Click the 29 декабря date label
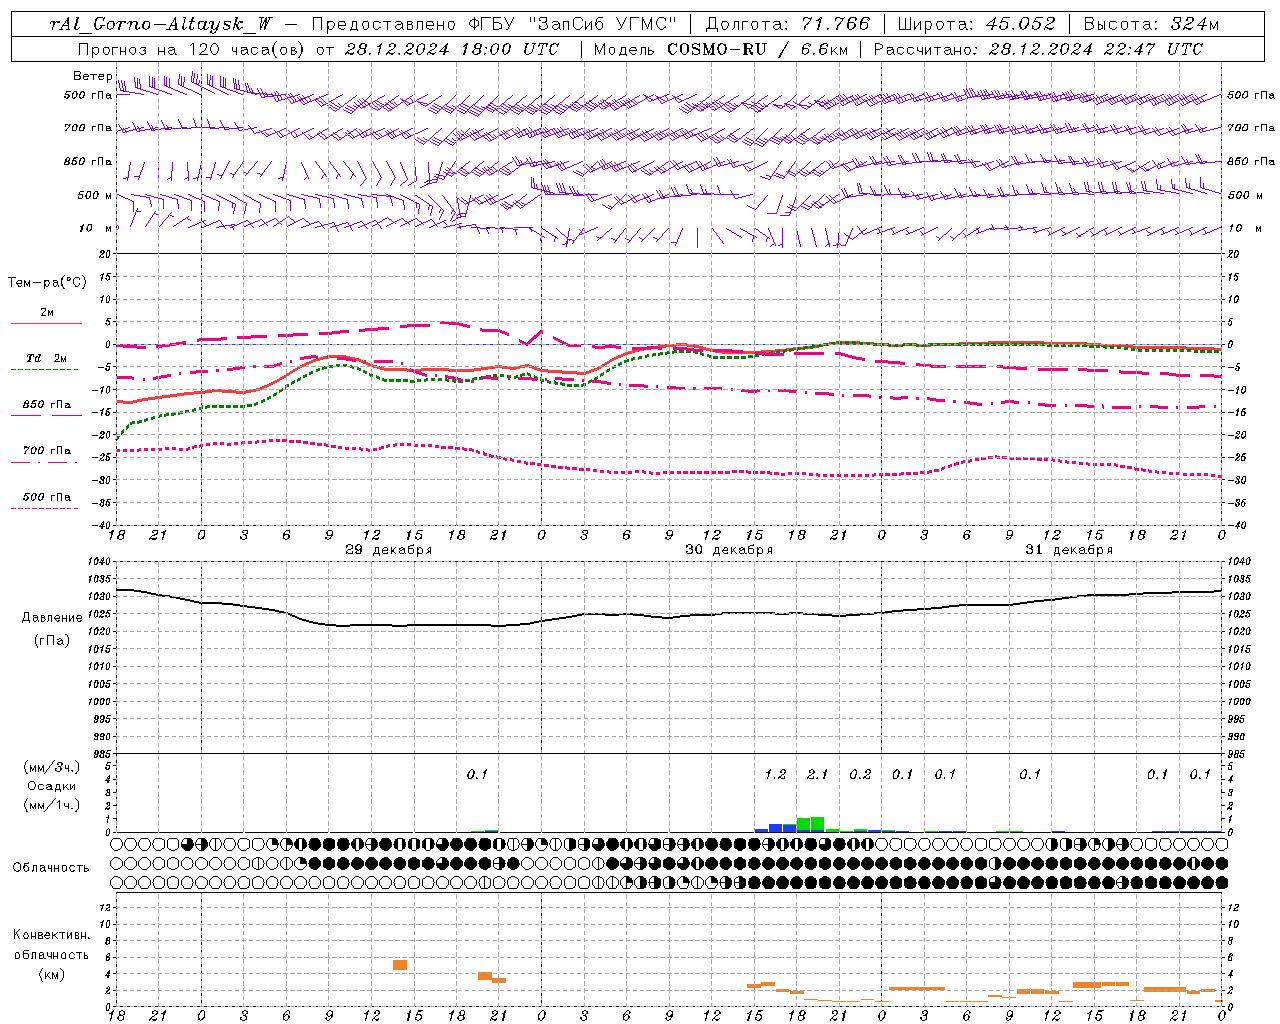Viewport: 1280px width, 1024px height. coord(388,550)
